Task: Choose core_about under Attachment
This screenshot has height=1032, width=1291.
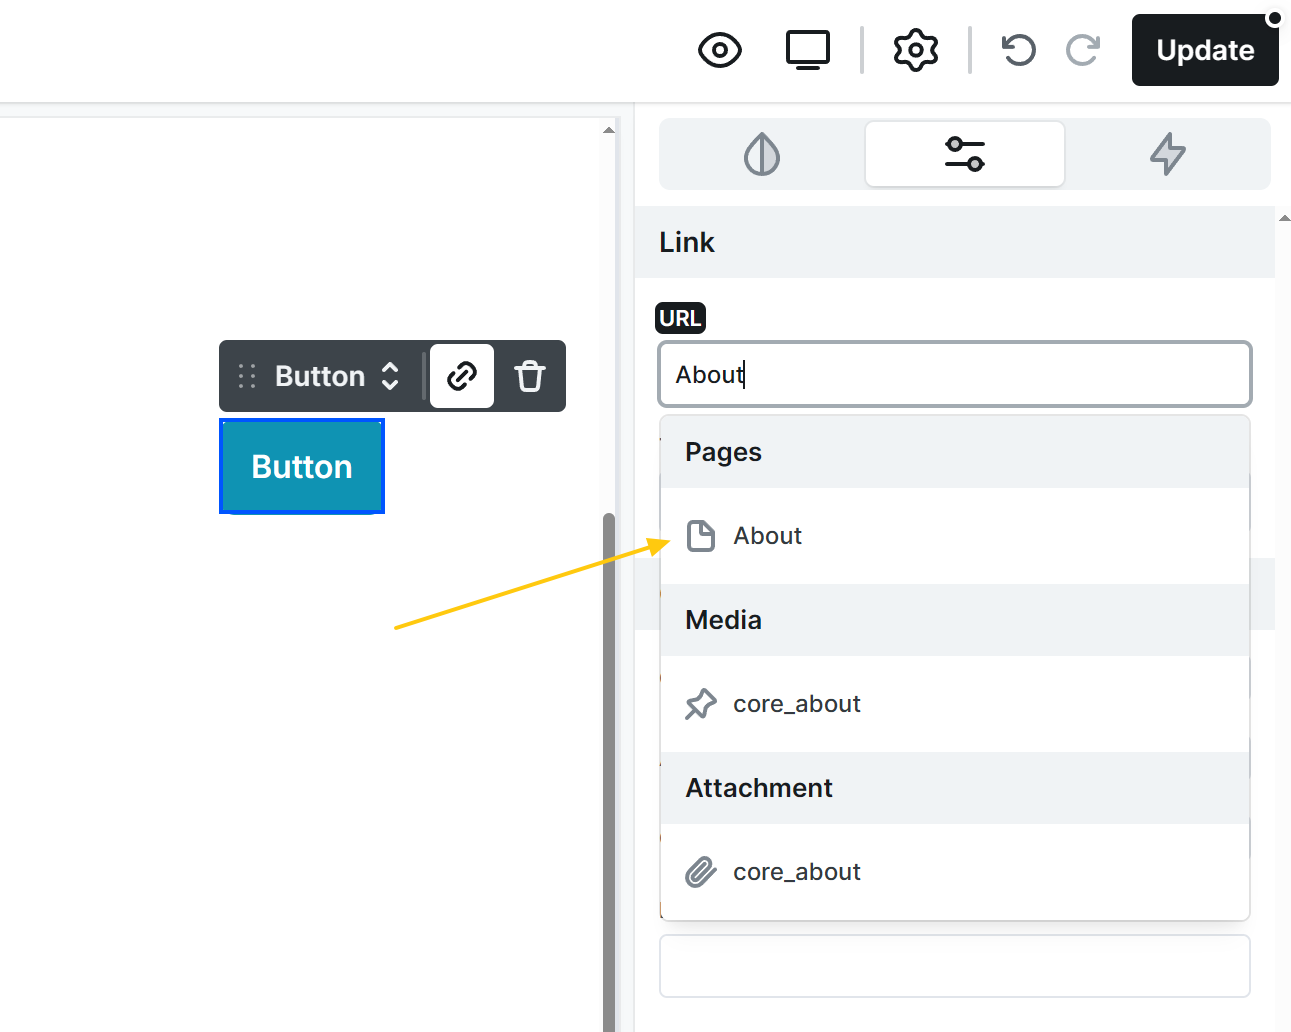Action: click(x=796, y=872)
